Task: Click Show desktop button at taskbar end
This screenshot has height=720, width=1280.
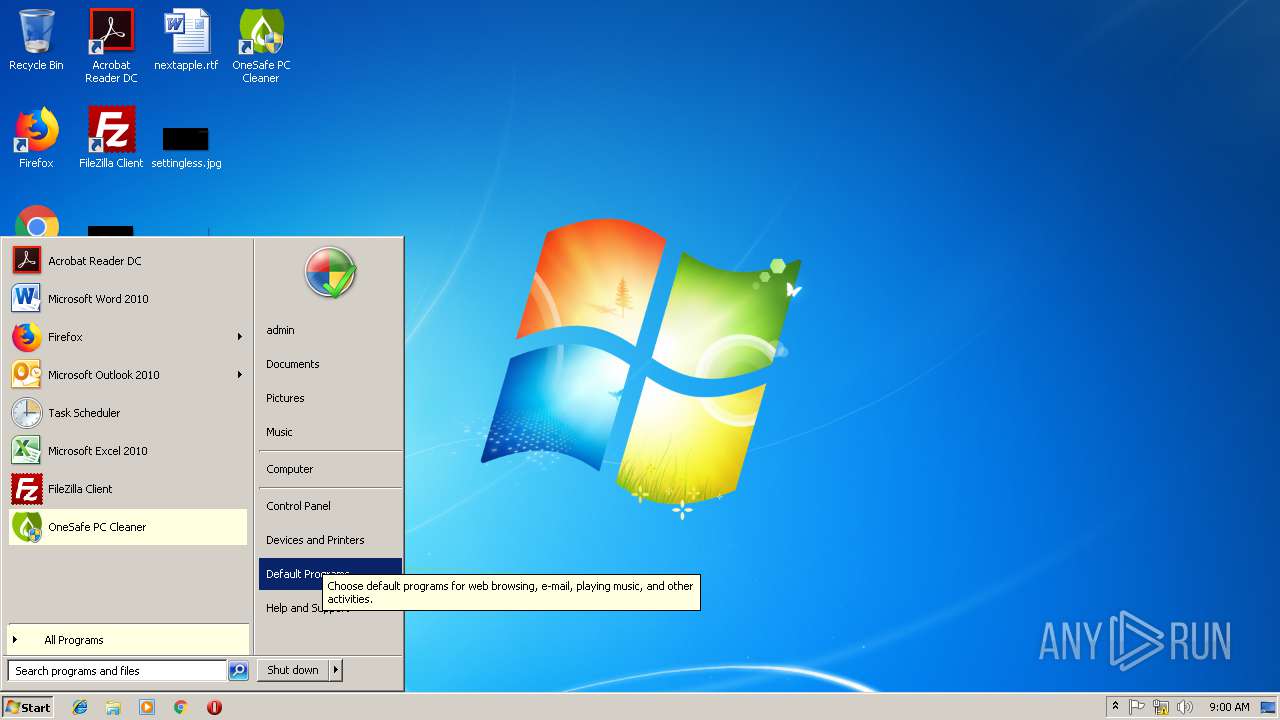Action: click(x=1268, y=707)
